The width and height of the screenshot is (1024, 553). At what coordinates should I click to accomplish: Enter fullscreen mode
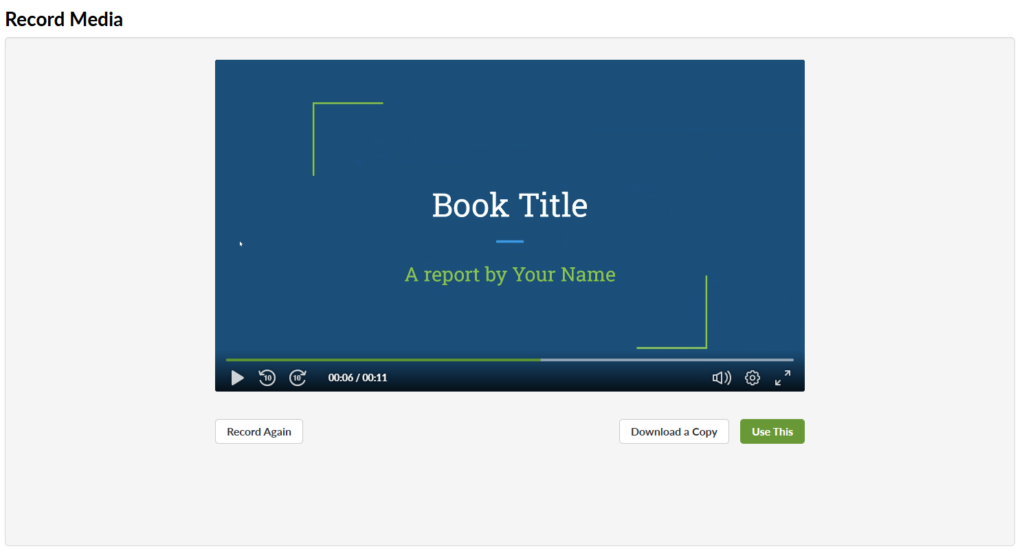tap(783, 378)
